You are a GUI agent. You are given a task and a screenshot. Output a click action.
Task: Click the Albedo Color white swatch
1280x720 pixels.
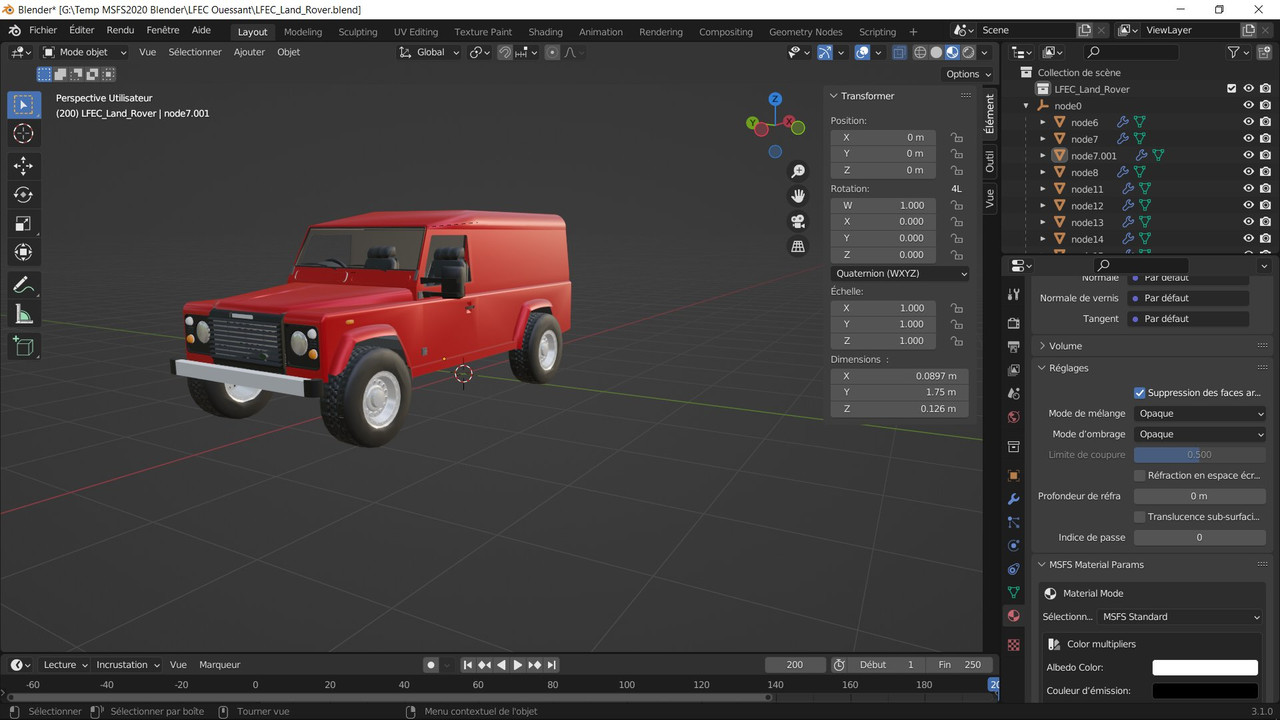point(1205,668)
